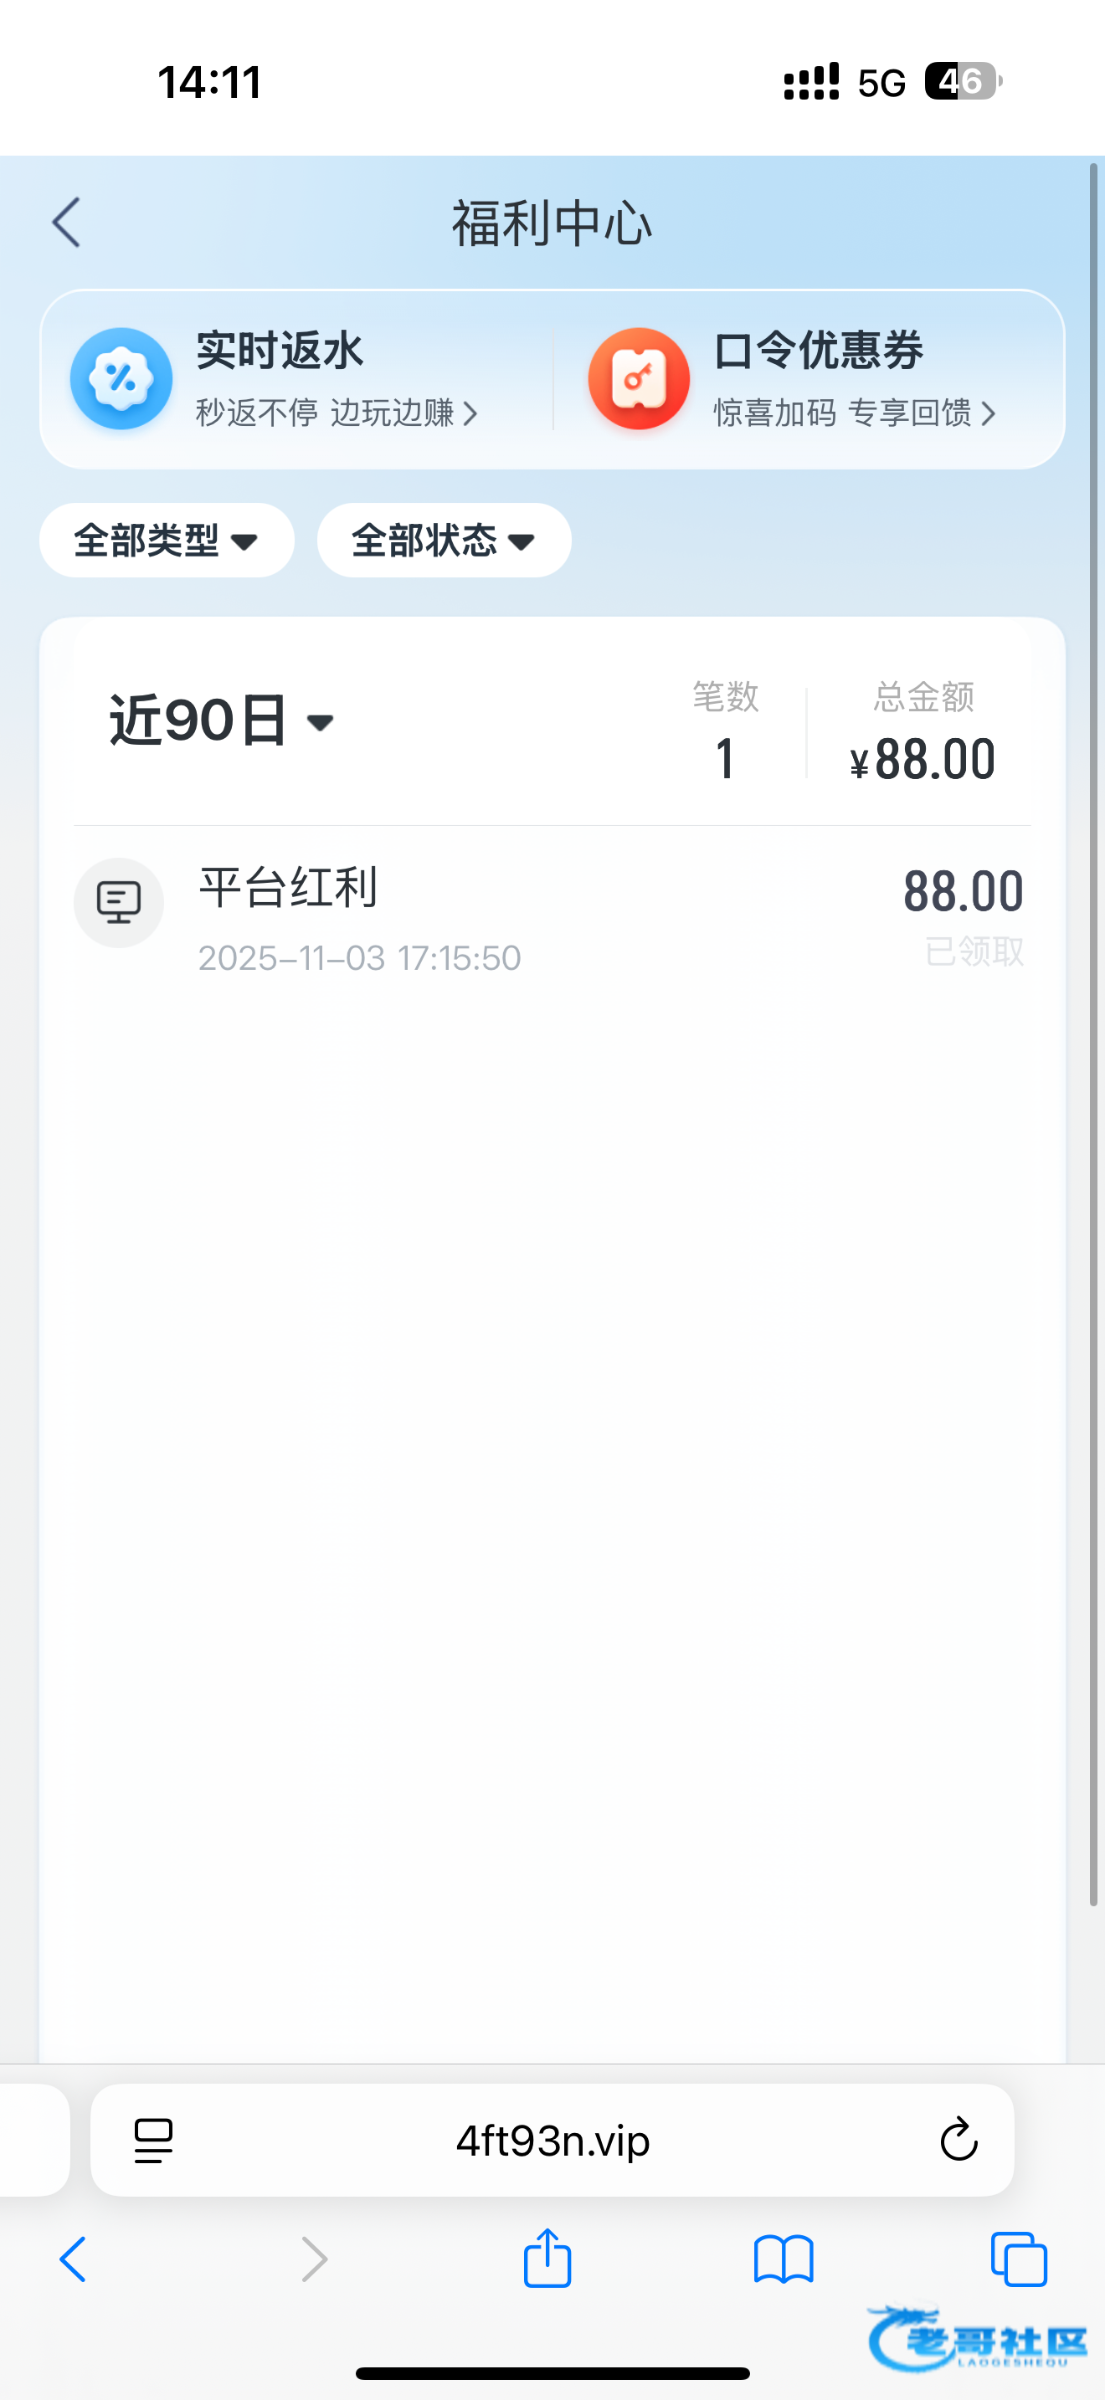
Task: Open 惊喜加码 专享回馈 link
Action: tap(854, 413)
